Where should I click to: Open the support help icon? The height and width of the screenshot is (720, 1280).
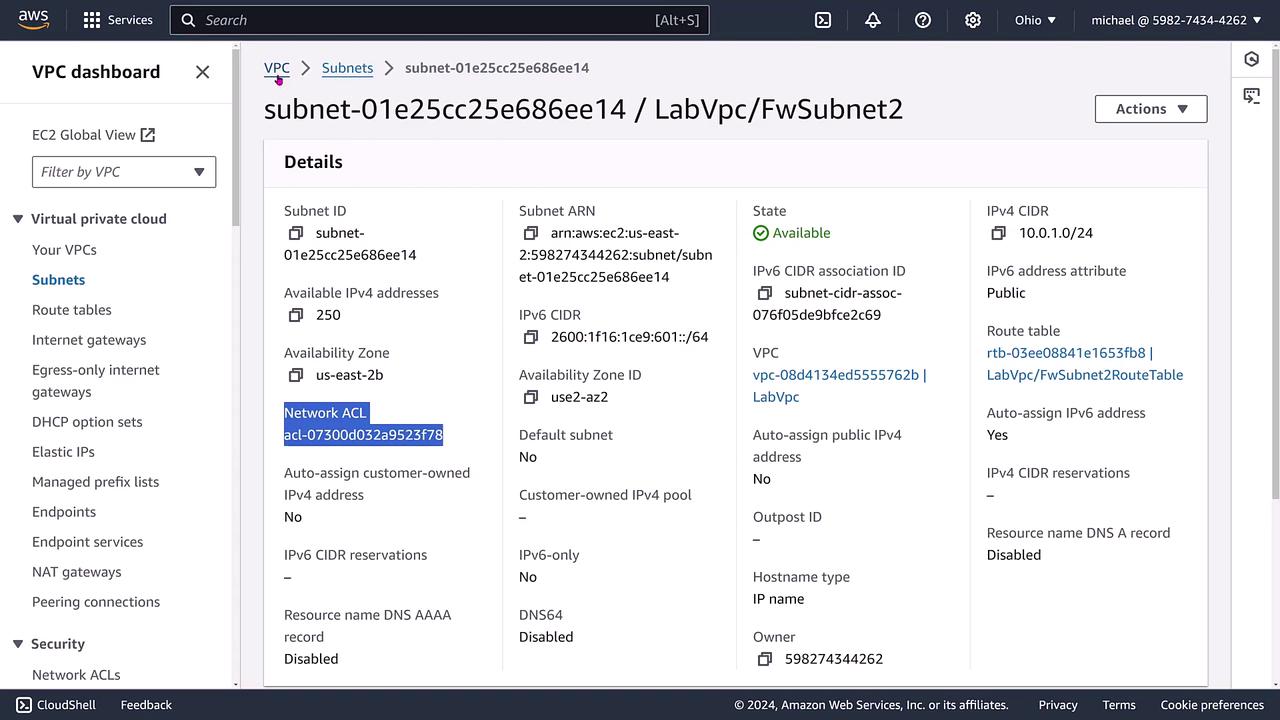(x=923, y=20)
